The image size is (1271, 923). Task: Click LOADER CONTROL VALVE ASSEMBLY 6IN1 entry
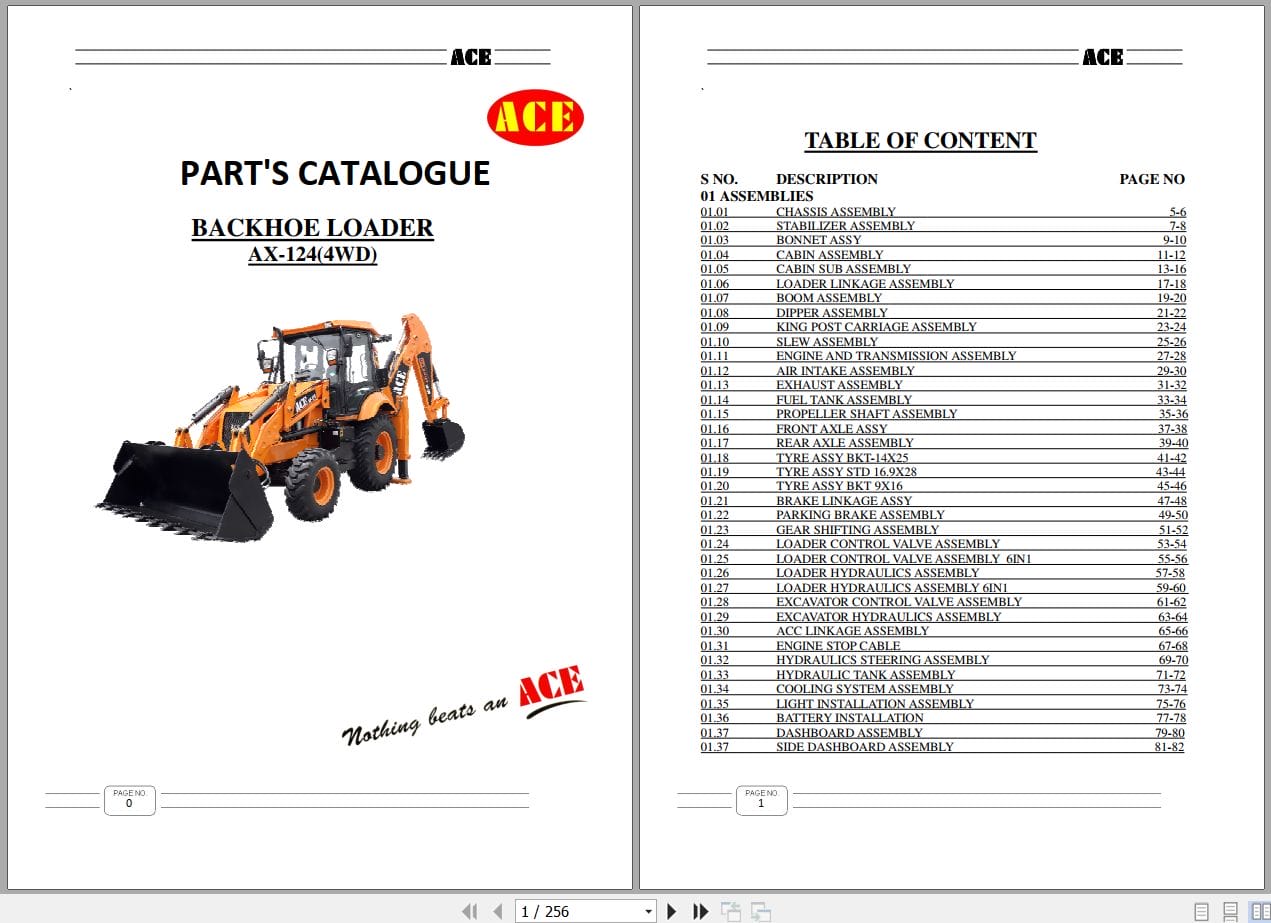point(903,559)
